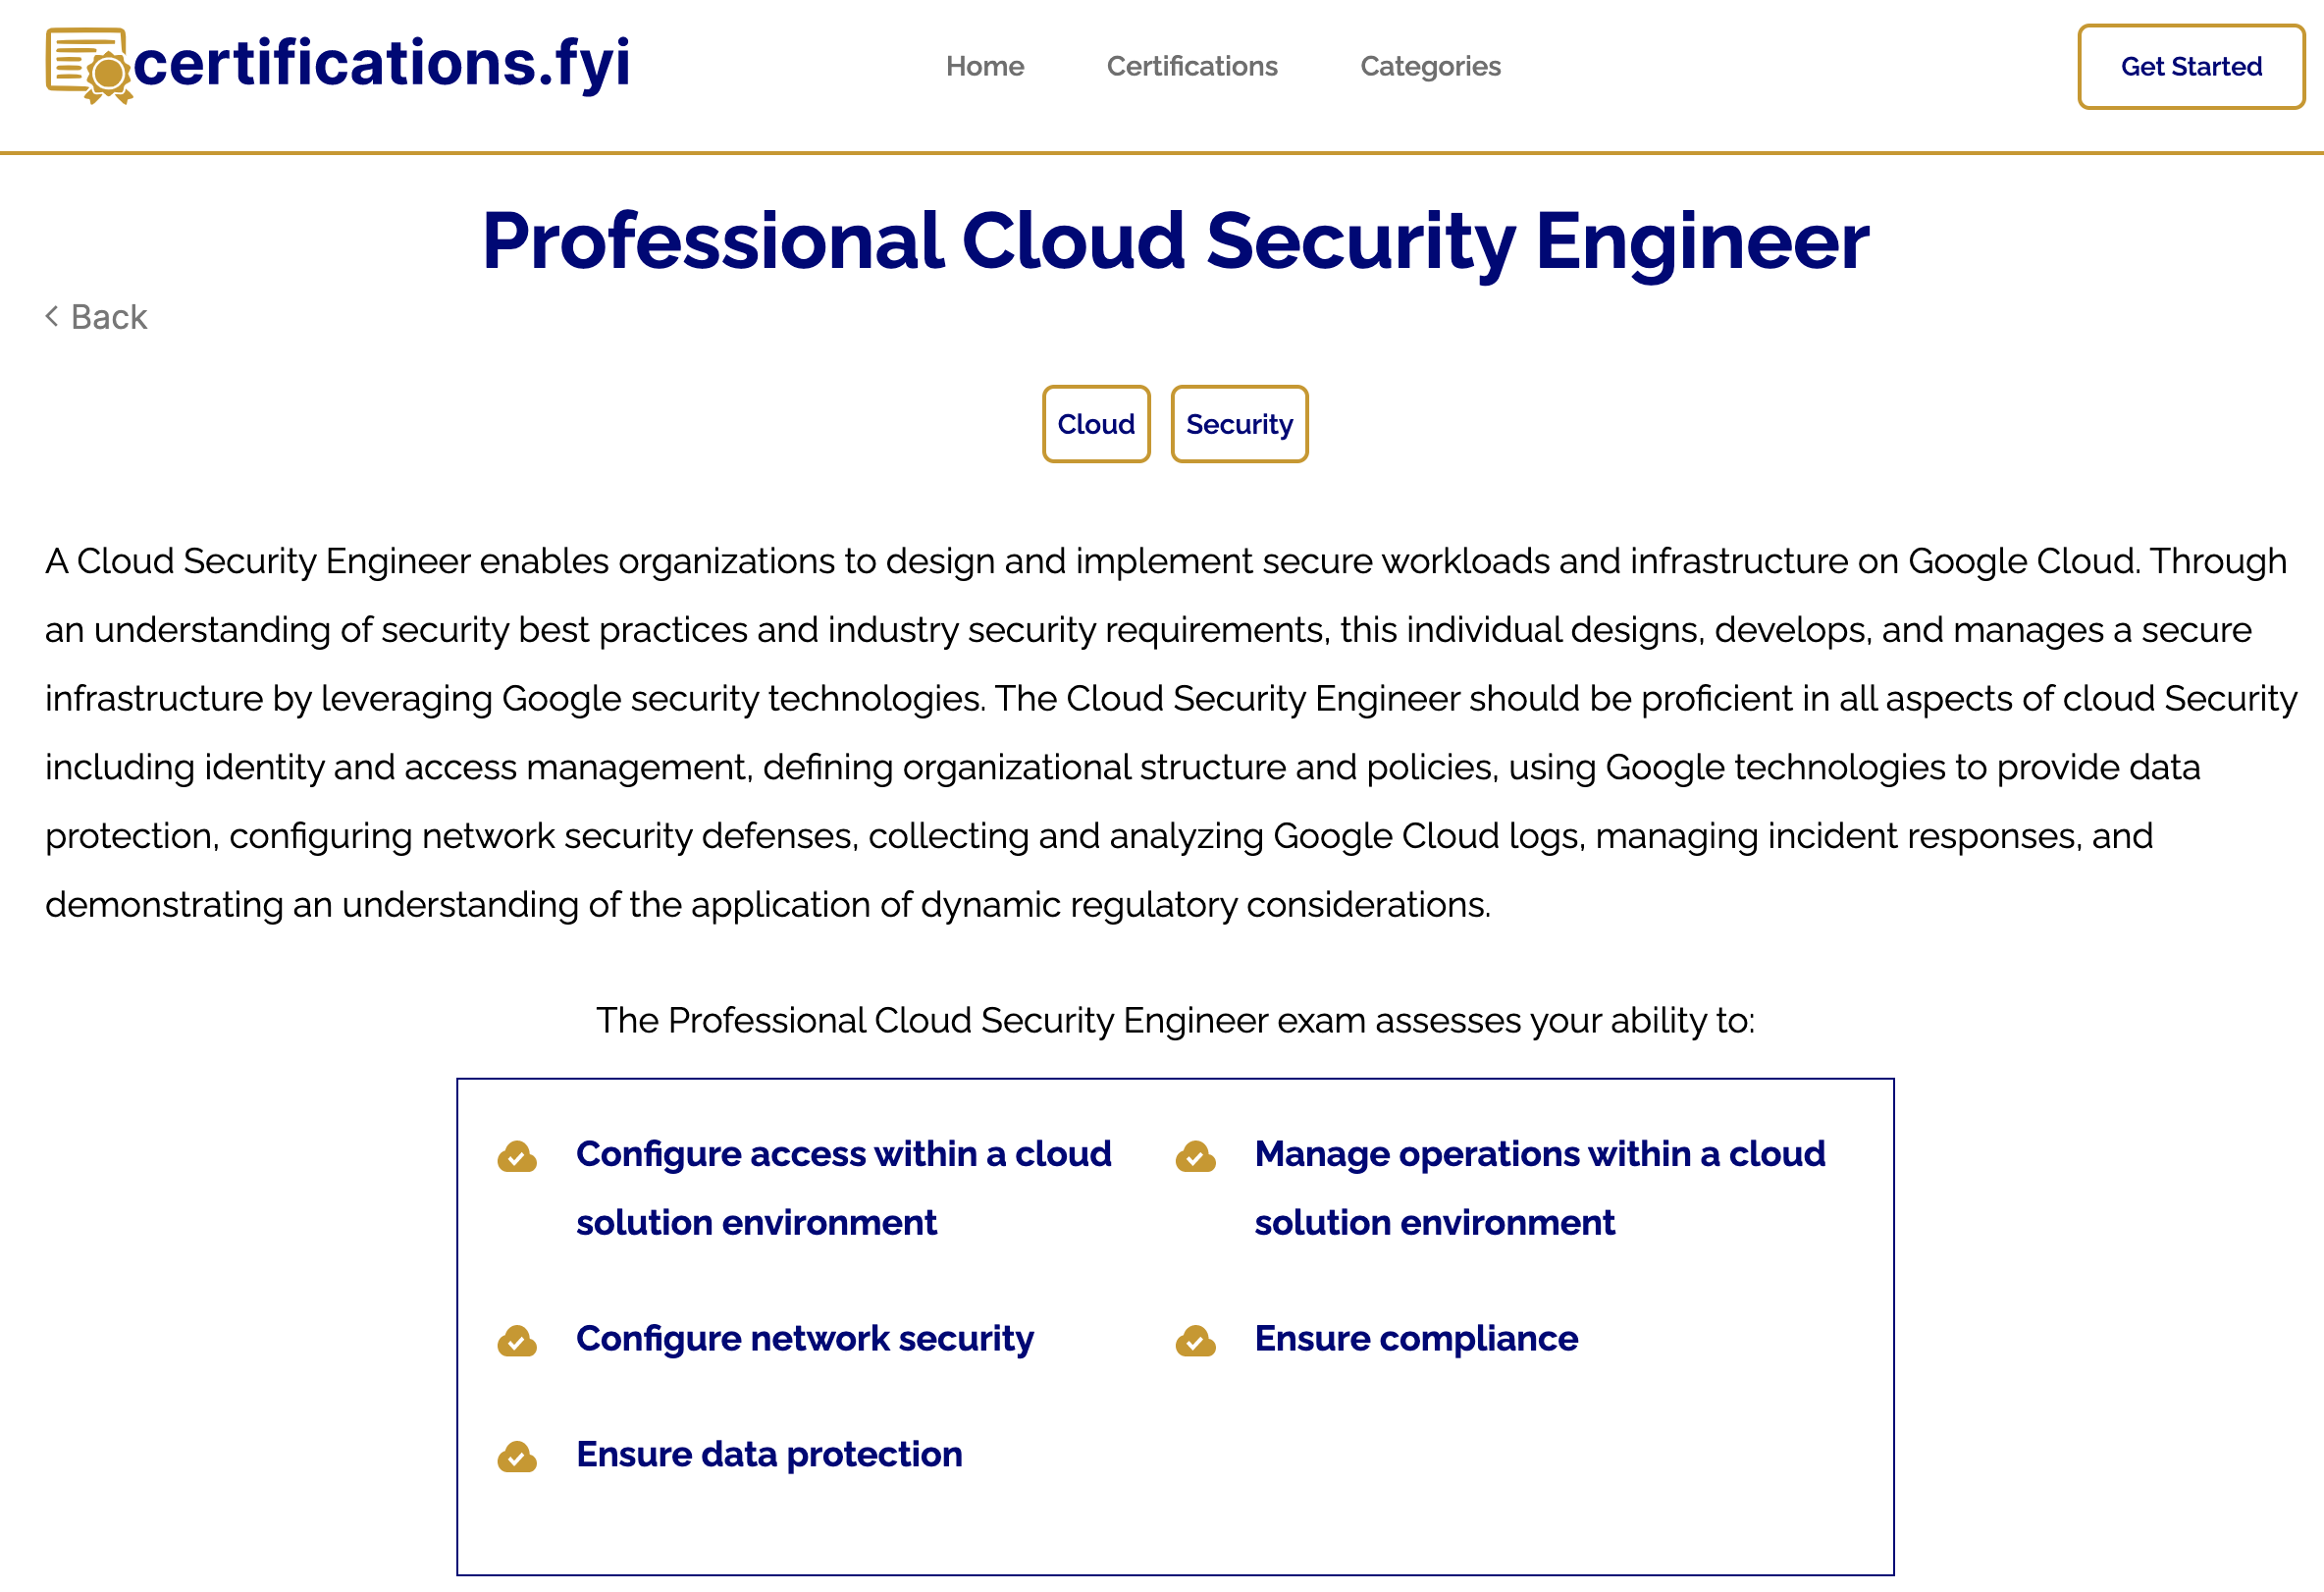Click cloud-check icon beside Configure access

pos(517,1157)
